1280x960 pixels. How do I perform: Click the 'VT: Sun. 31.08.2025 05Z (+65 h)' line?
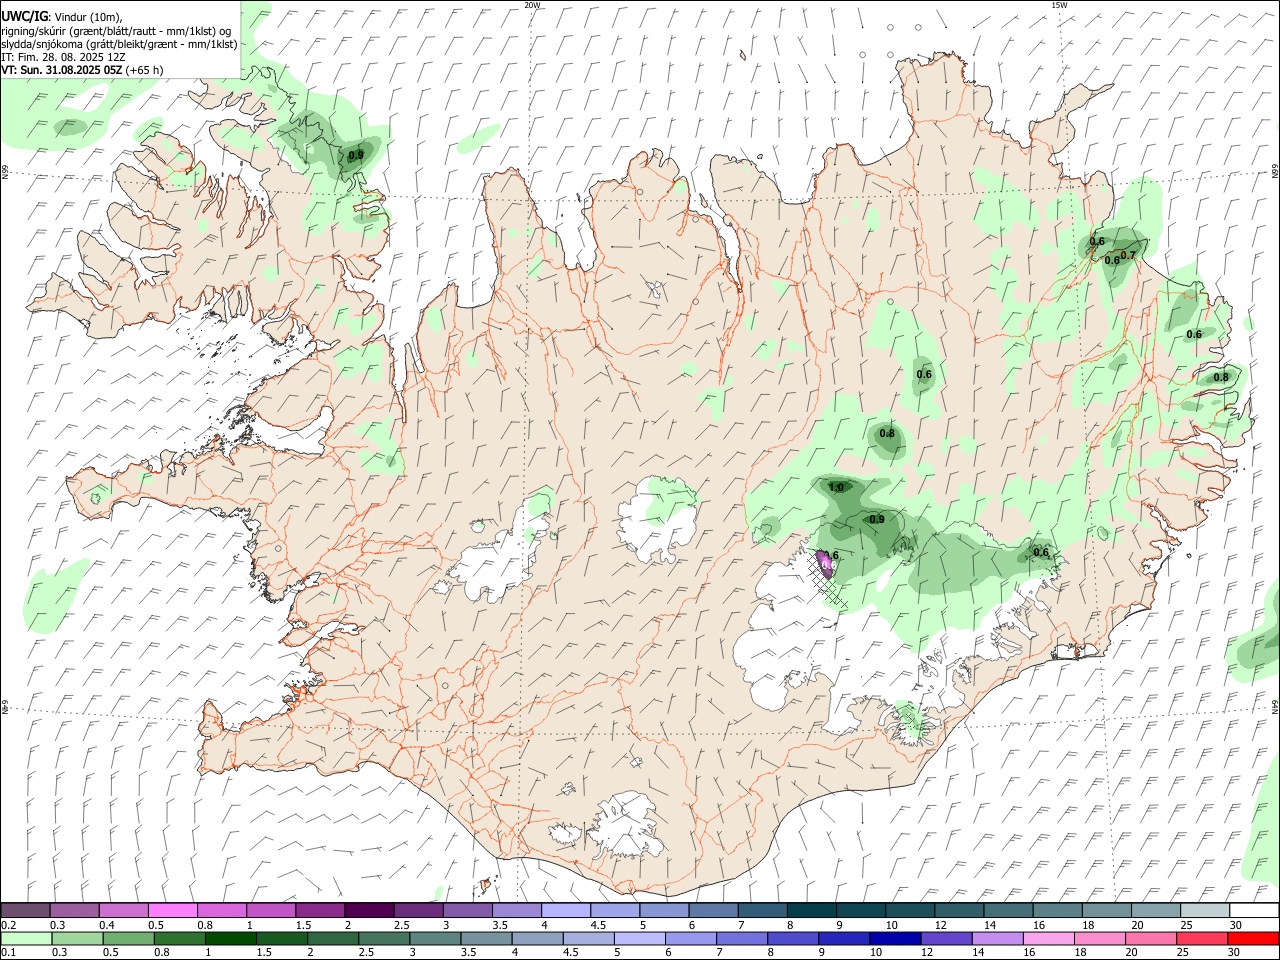point(82,70)
